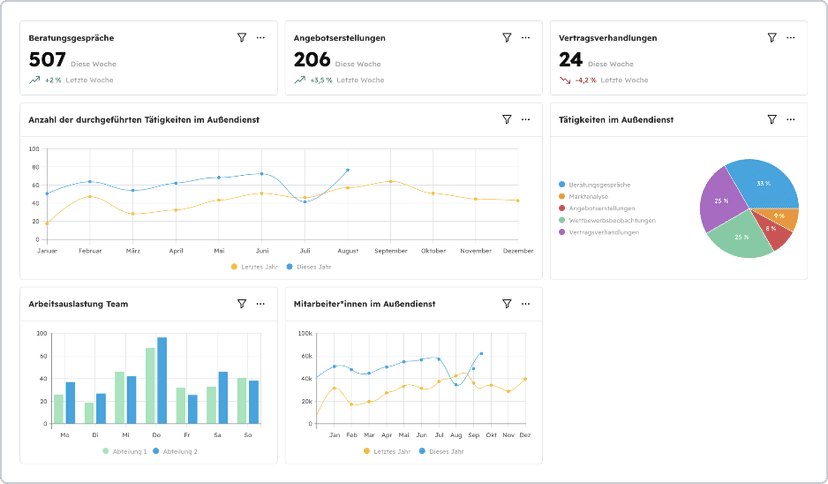
Task: Click the -4,2 % change text
Action: (x=586, y=80)
